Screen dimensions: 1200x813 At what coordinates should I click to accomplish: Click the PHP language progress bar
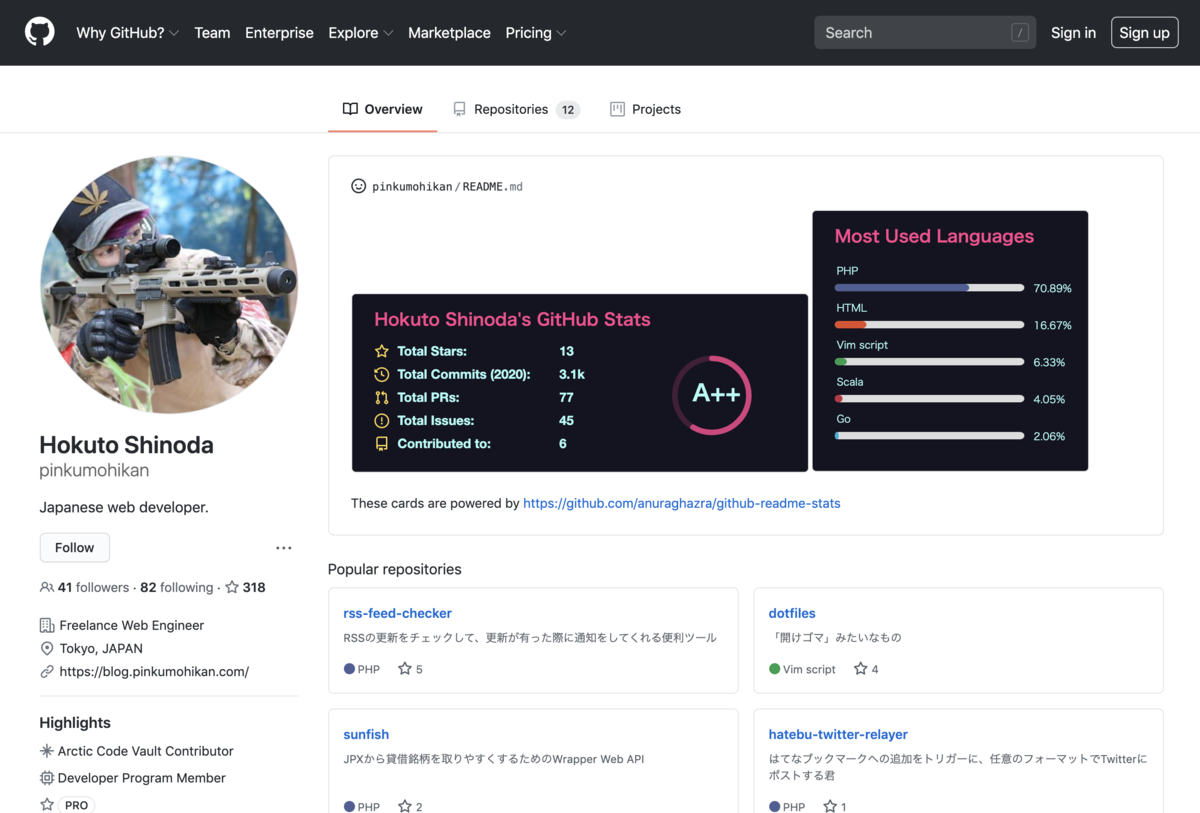(x=929, y=288)
